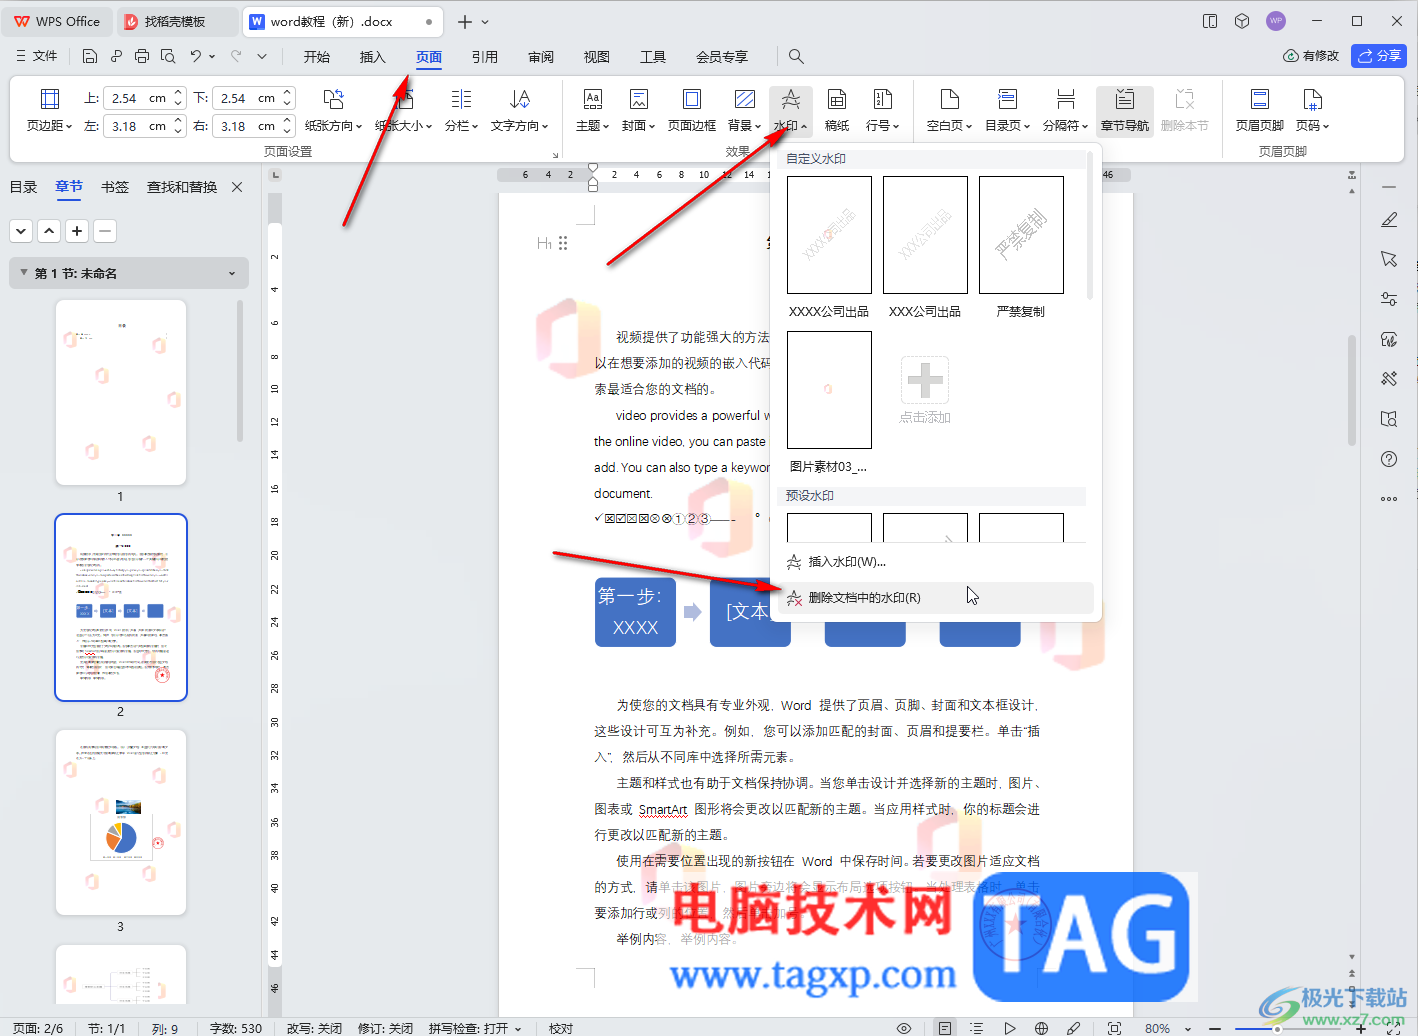1418x1036 pixels.
Task: Open 页眉页脚 header and footer
Action: pos(1260,110)
